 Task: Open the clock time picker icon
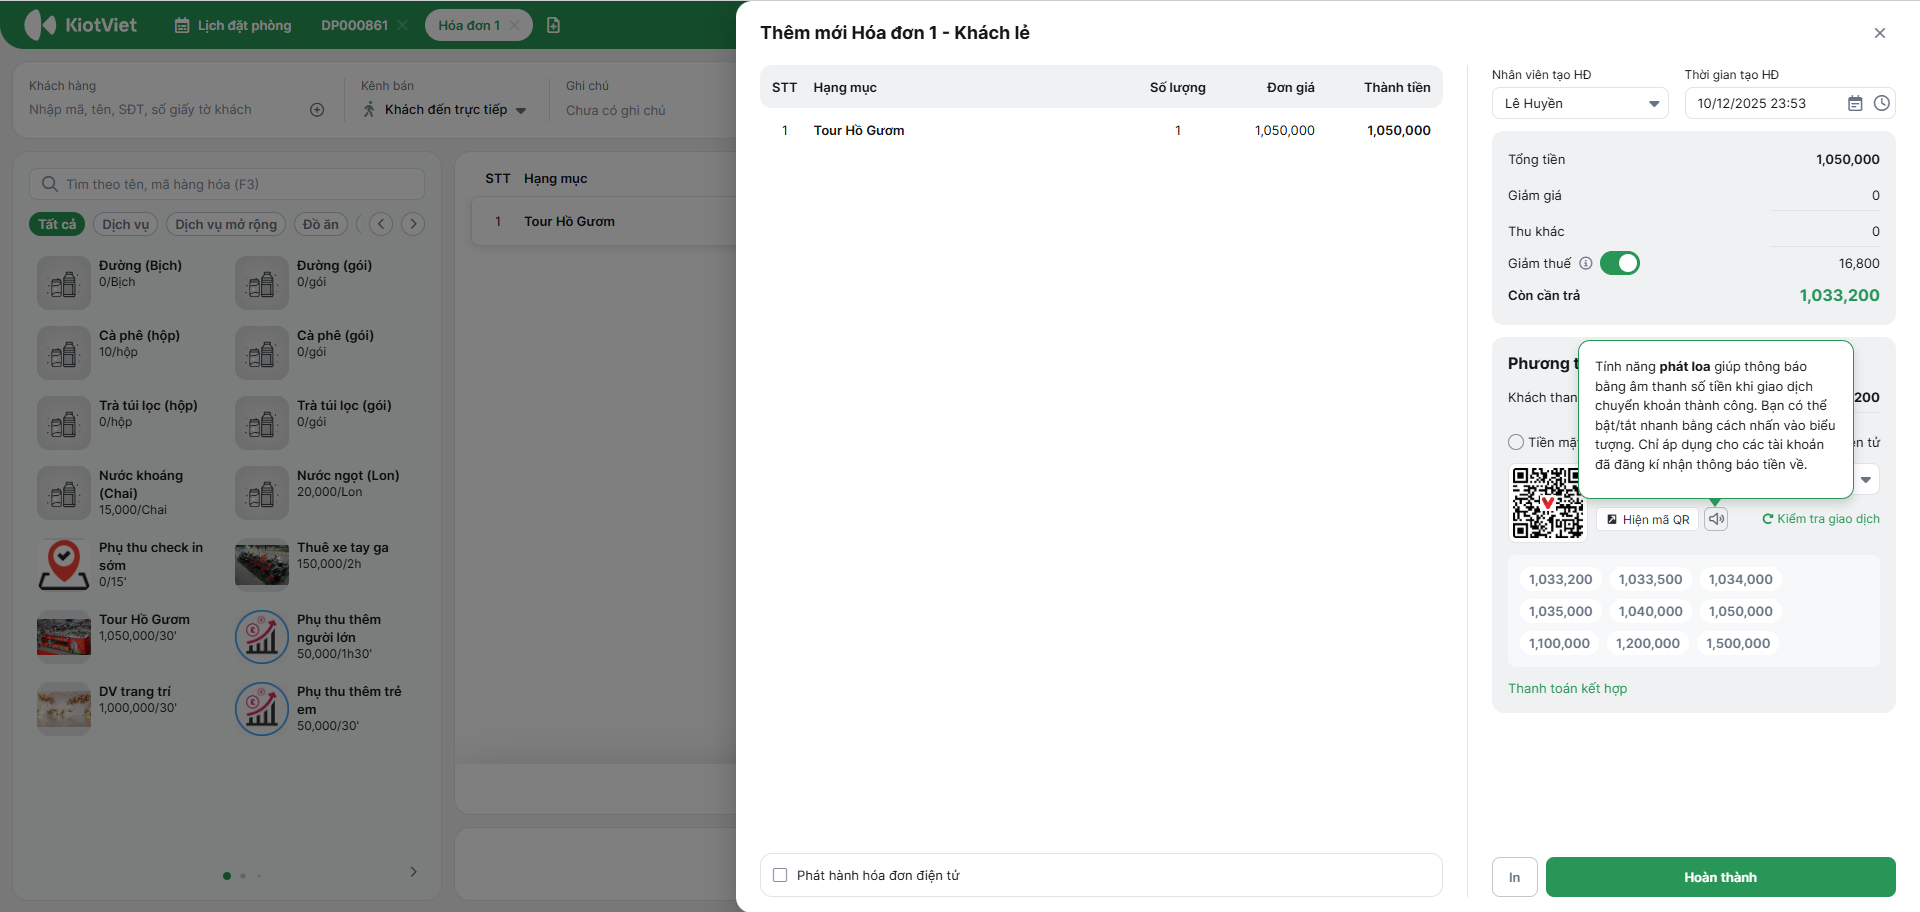click(1881, 103)
